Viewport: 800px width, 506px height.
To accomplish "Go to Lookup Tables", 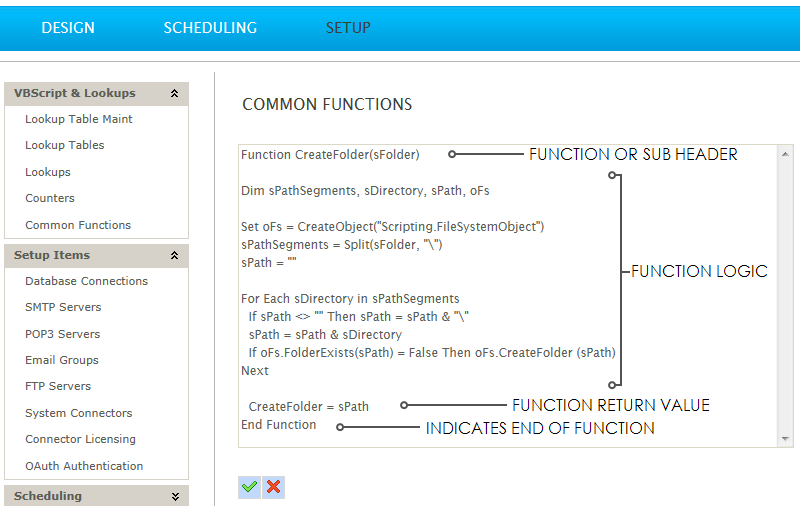I will (65, 145).
